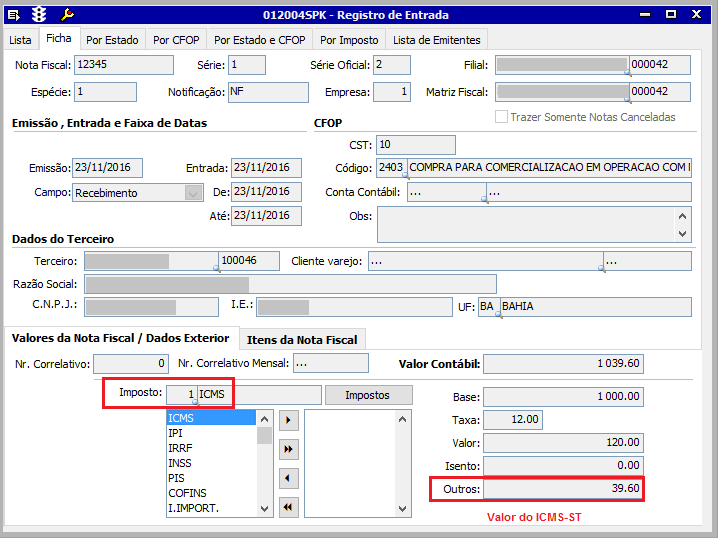Click the Emissão date field

point(107,168)
